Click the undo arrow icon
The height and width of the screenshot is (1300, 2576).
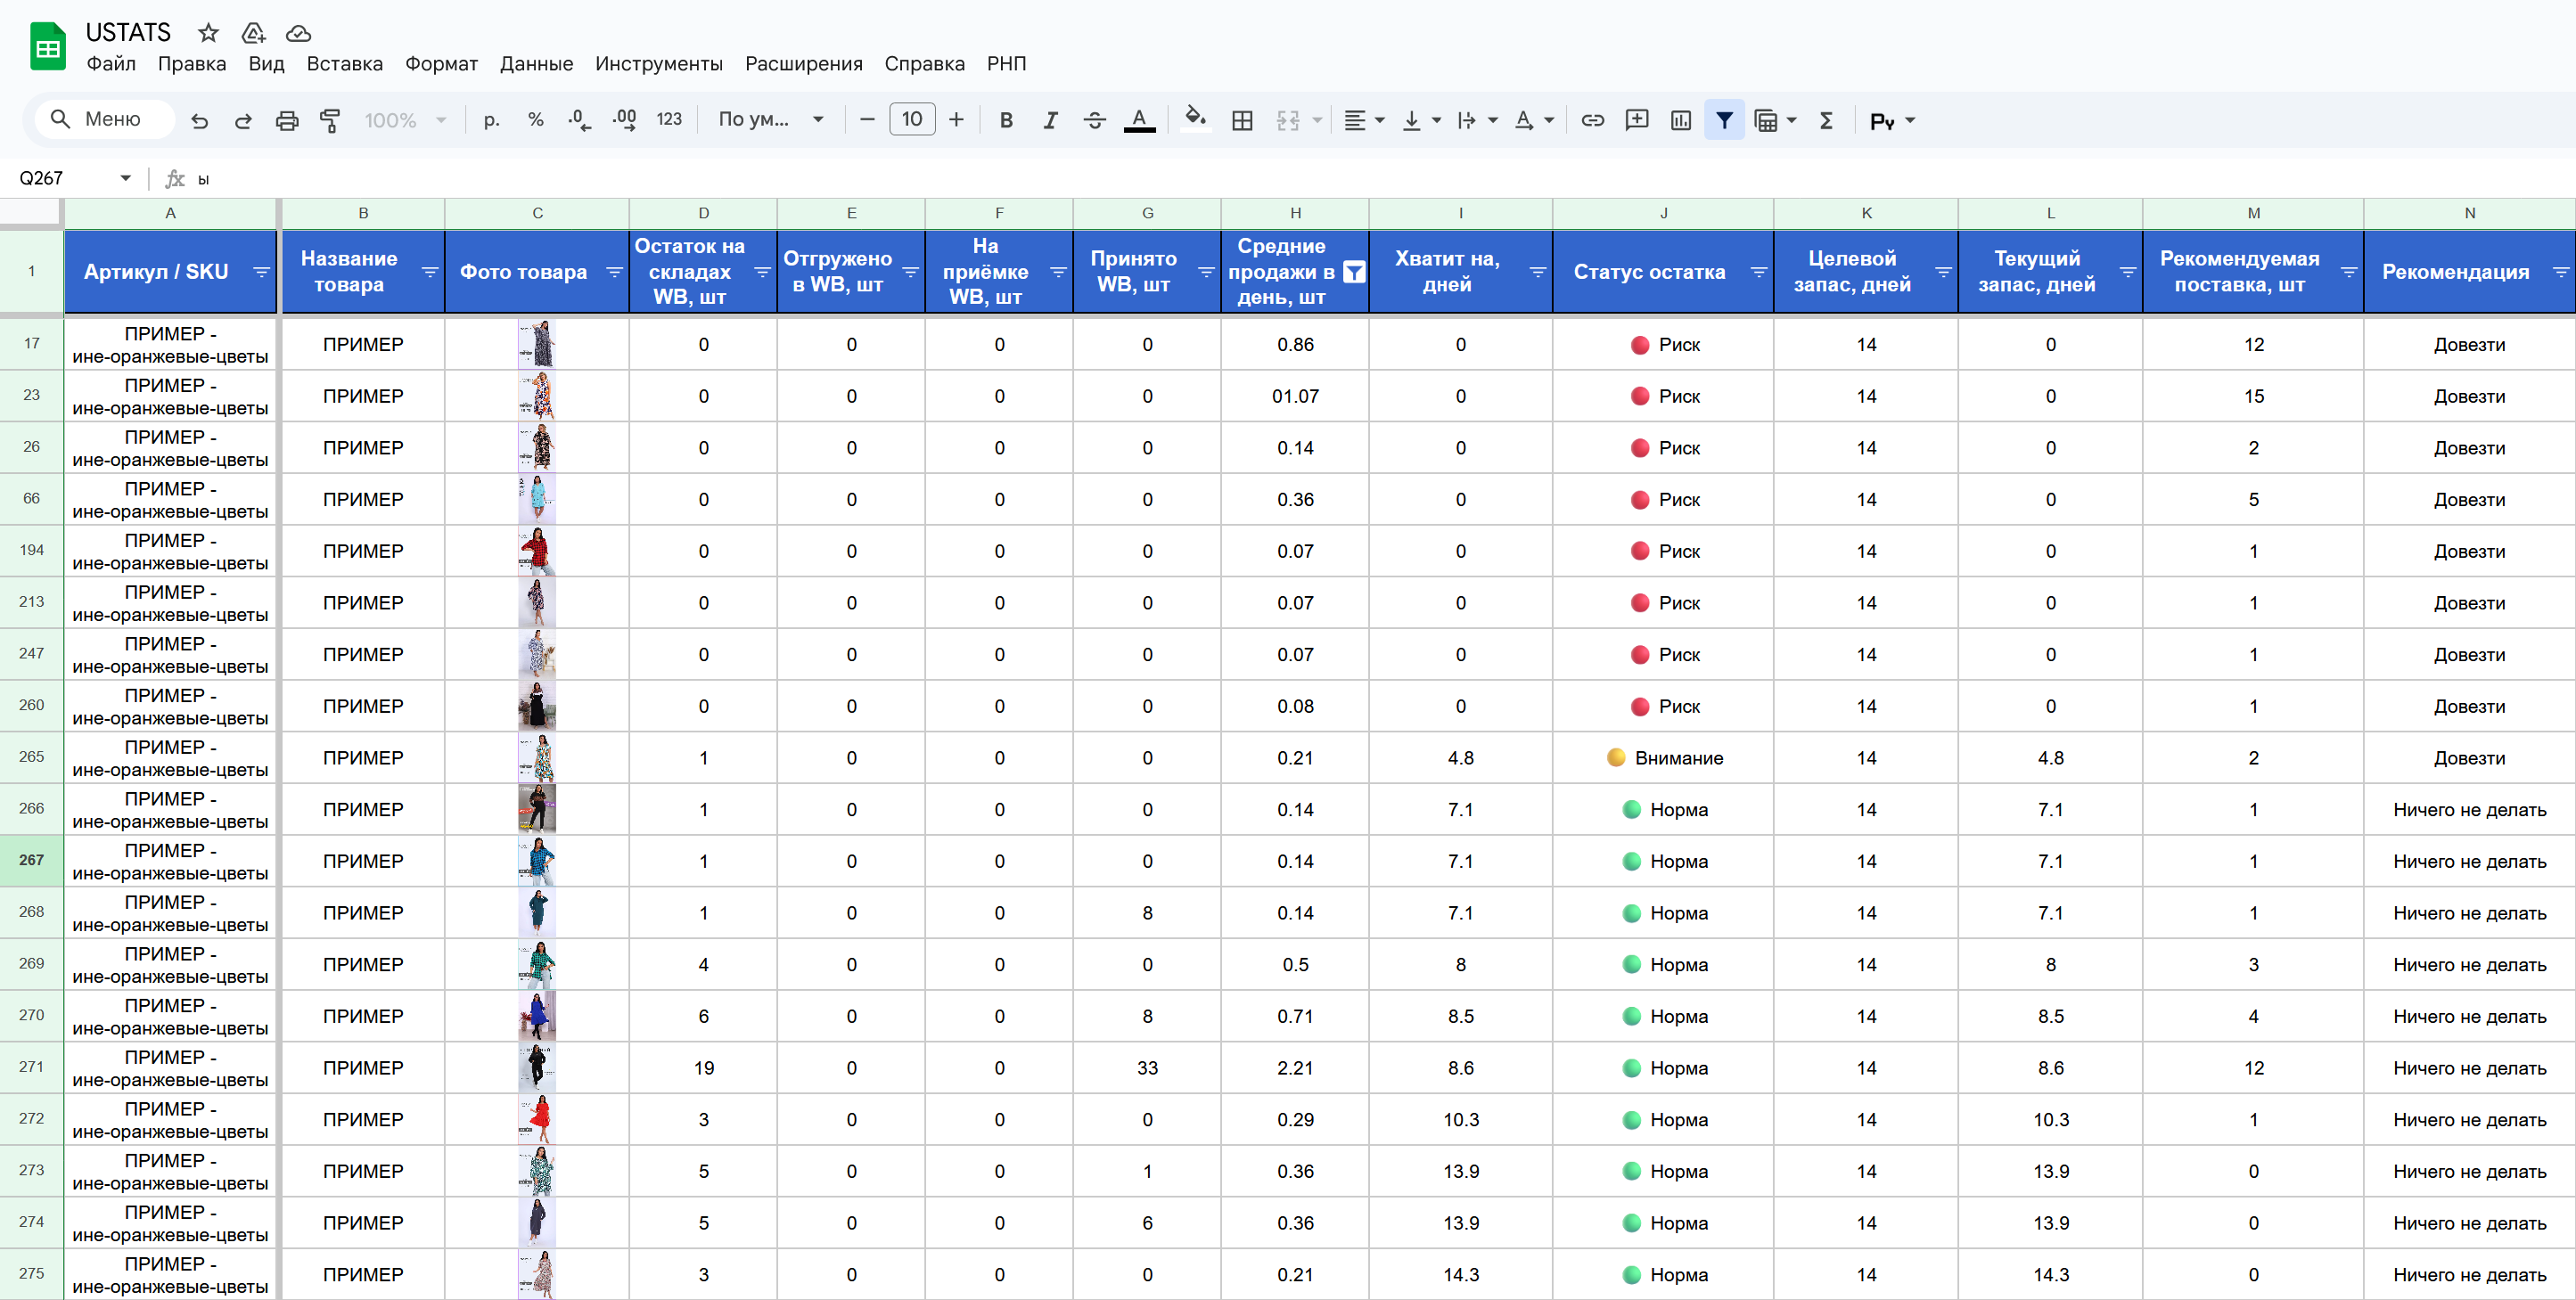(200, 120)
